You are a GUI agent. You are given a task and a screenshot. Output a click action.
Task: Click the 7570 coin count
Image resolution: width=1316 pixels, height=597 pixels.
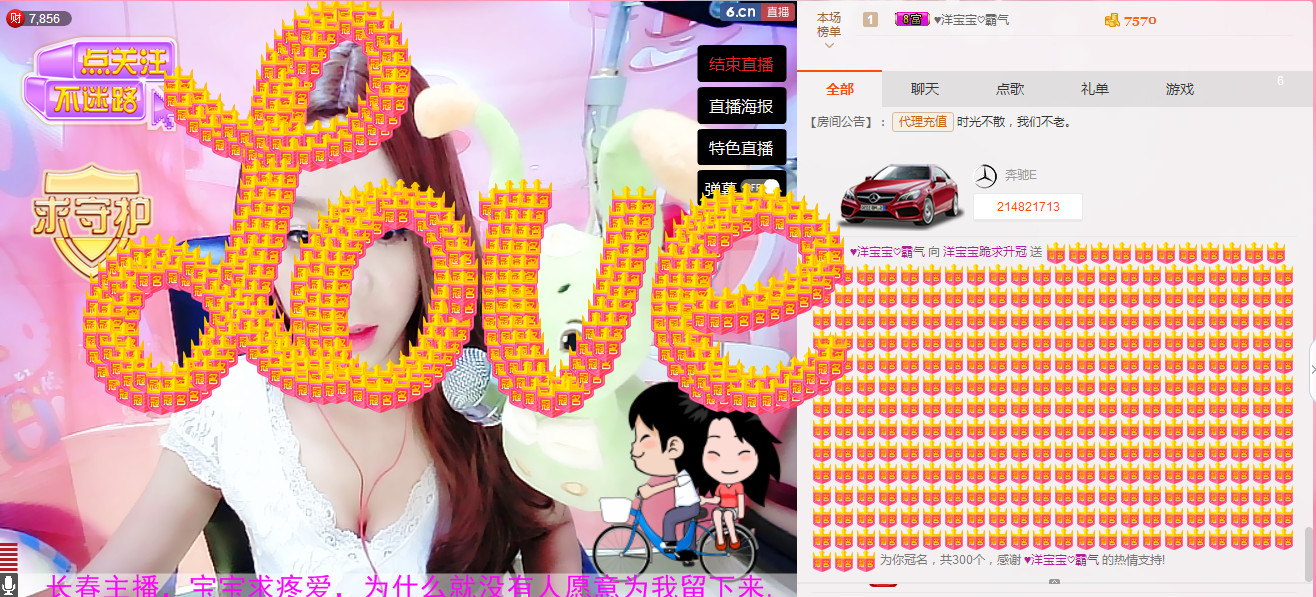(x=1140, y=20)
